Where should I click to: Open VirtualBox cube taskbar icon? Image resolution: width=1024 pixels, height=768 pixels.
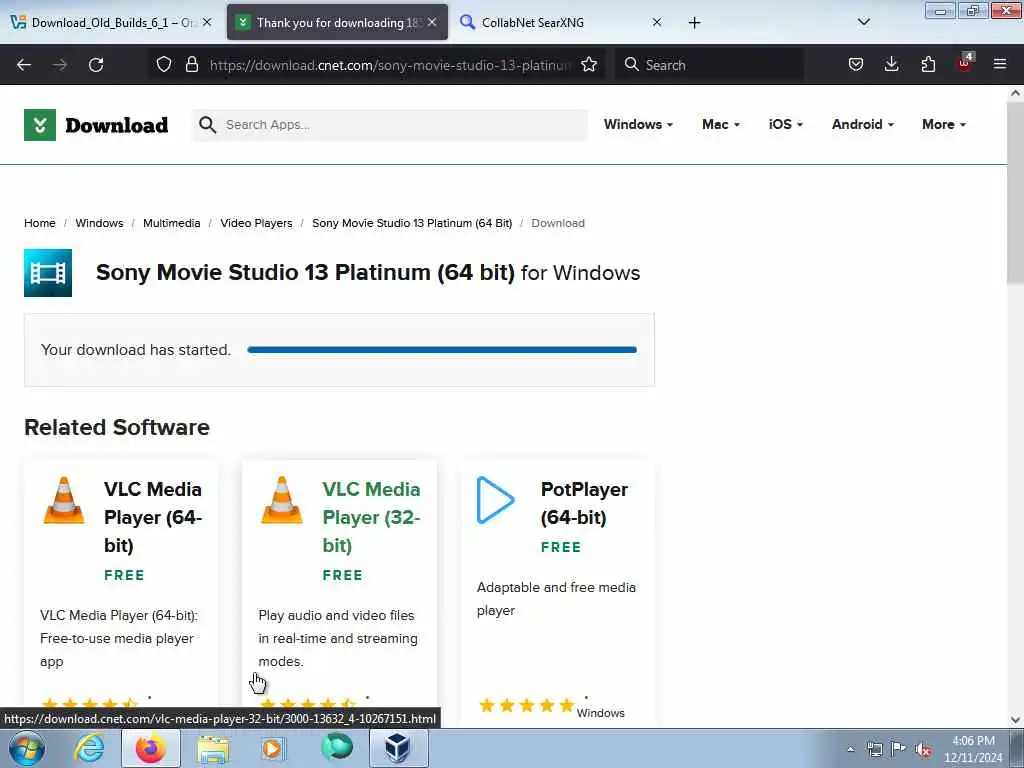tap(397, 748)
